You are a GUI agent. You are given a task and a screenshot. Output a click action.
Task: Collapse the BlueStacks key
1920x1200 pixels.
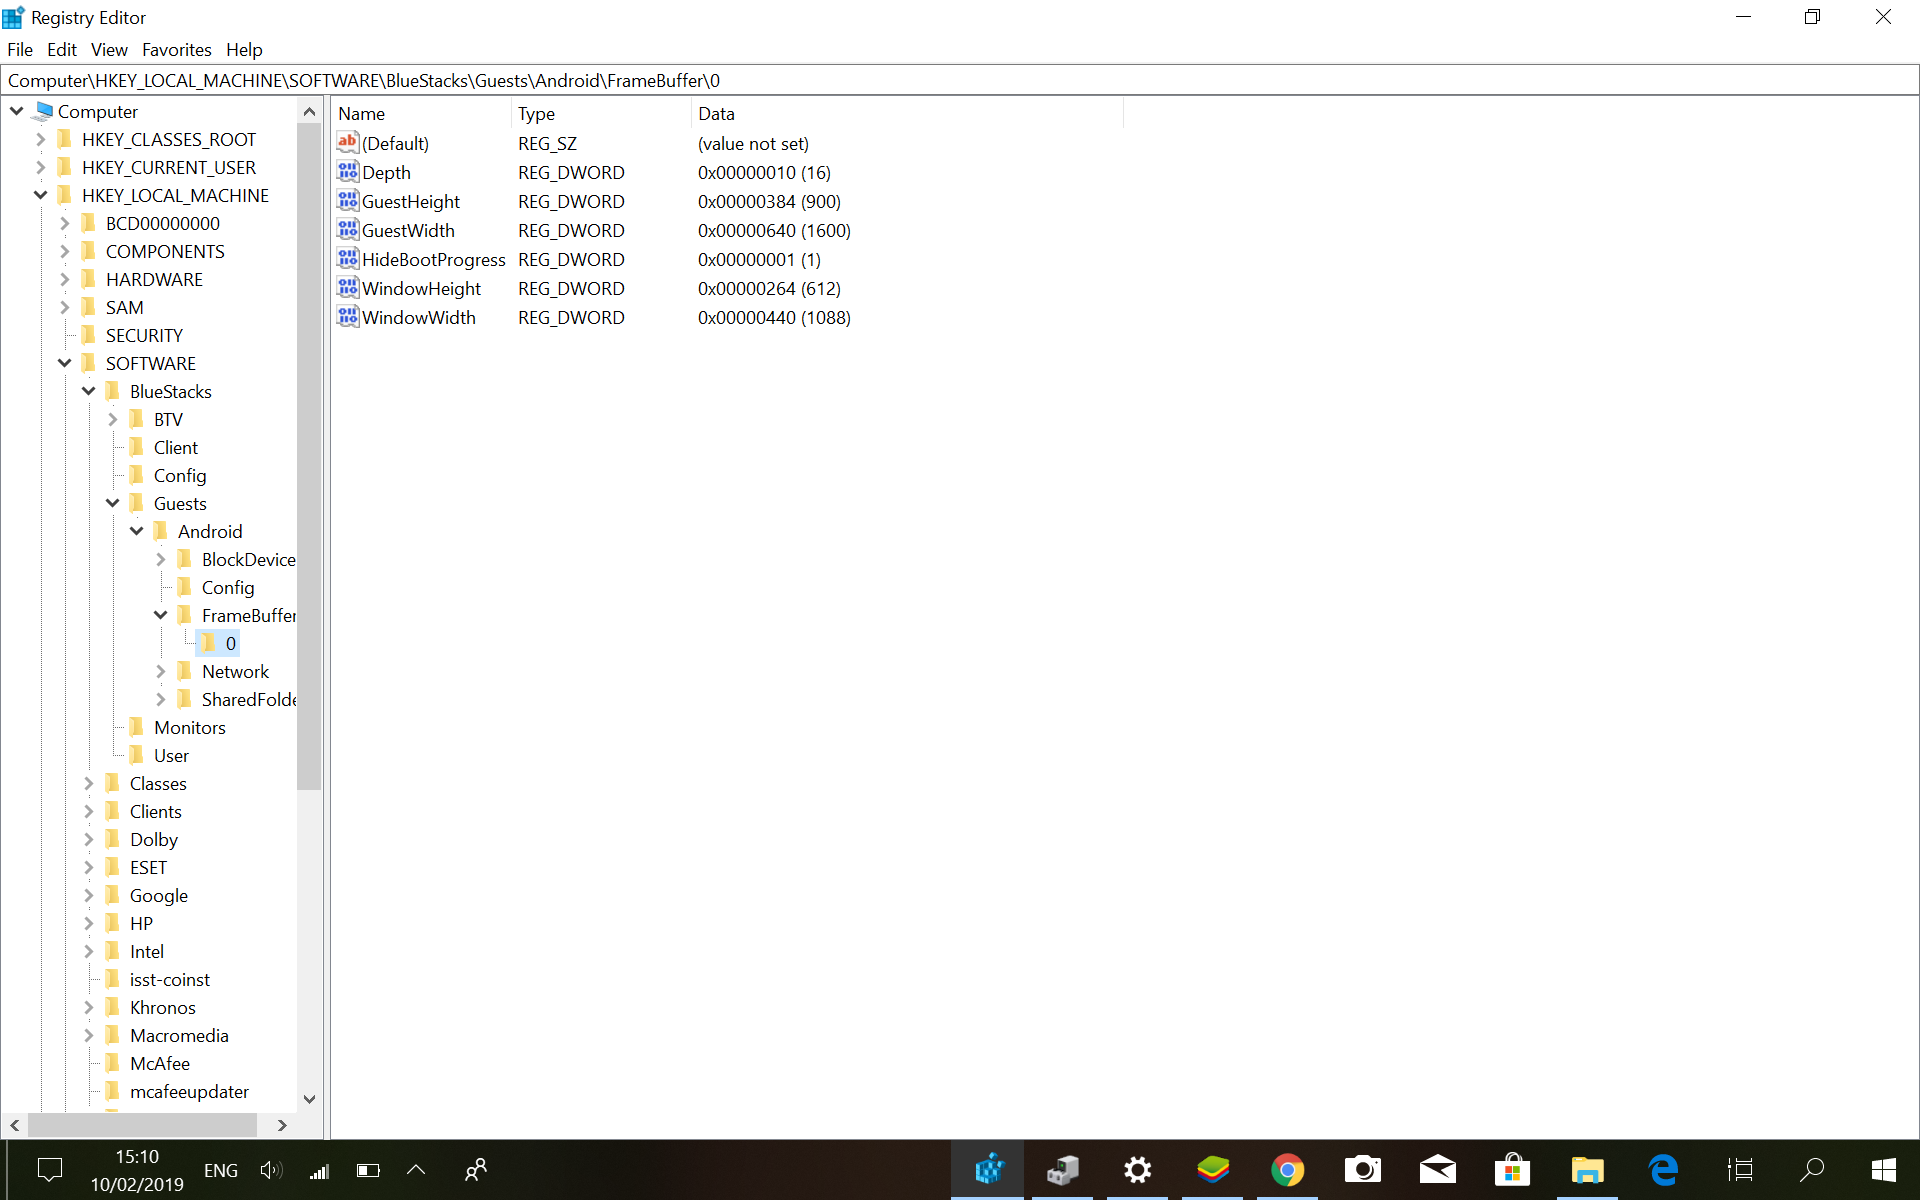tap(89, 391)
